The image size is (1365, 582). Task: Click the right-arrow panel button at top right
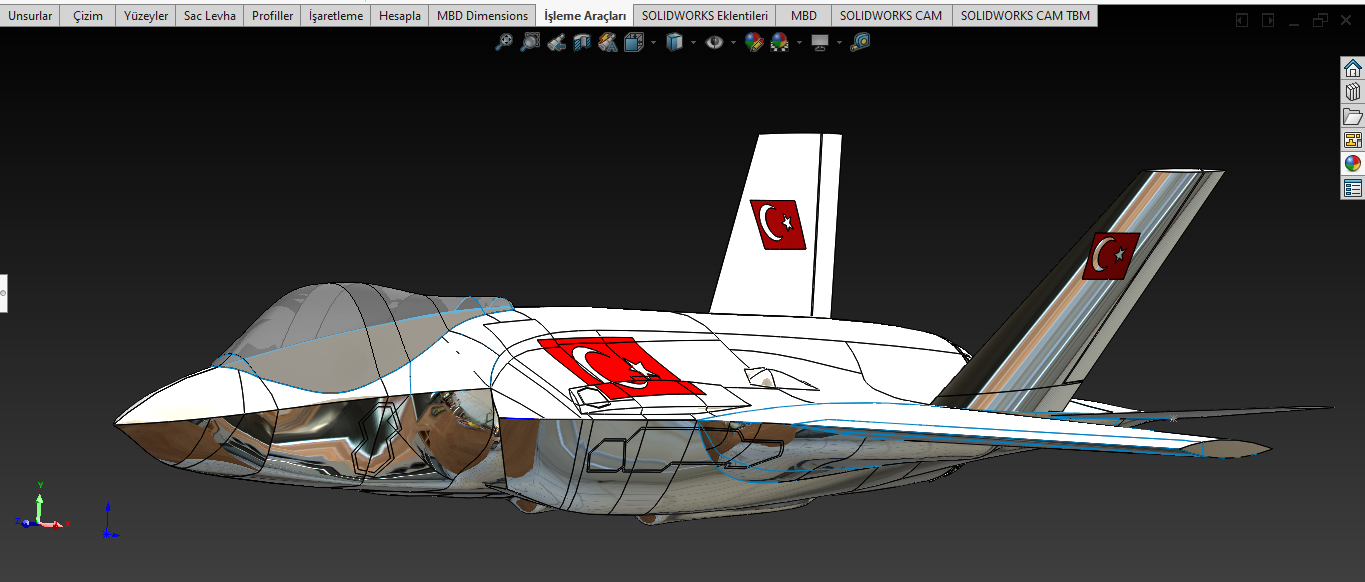coord(1267,19)
